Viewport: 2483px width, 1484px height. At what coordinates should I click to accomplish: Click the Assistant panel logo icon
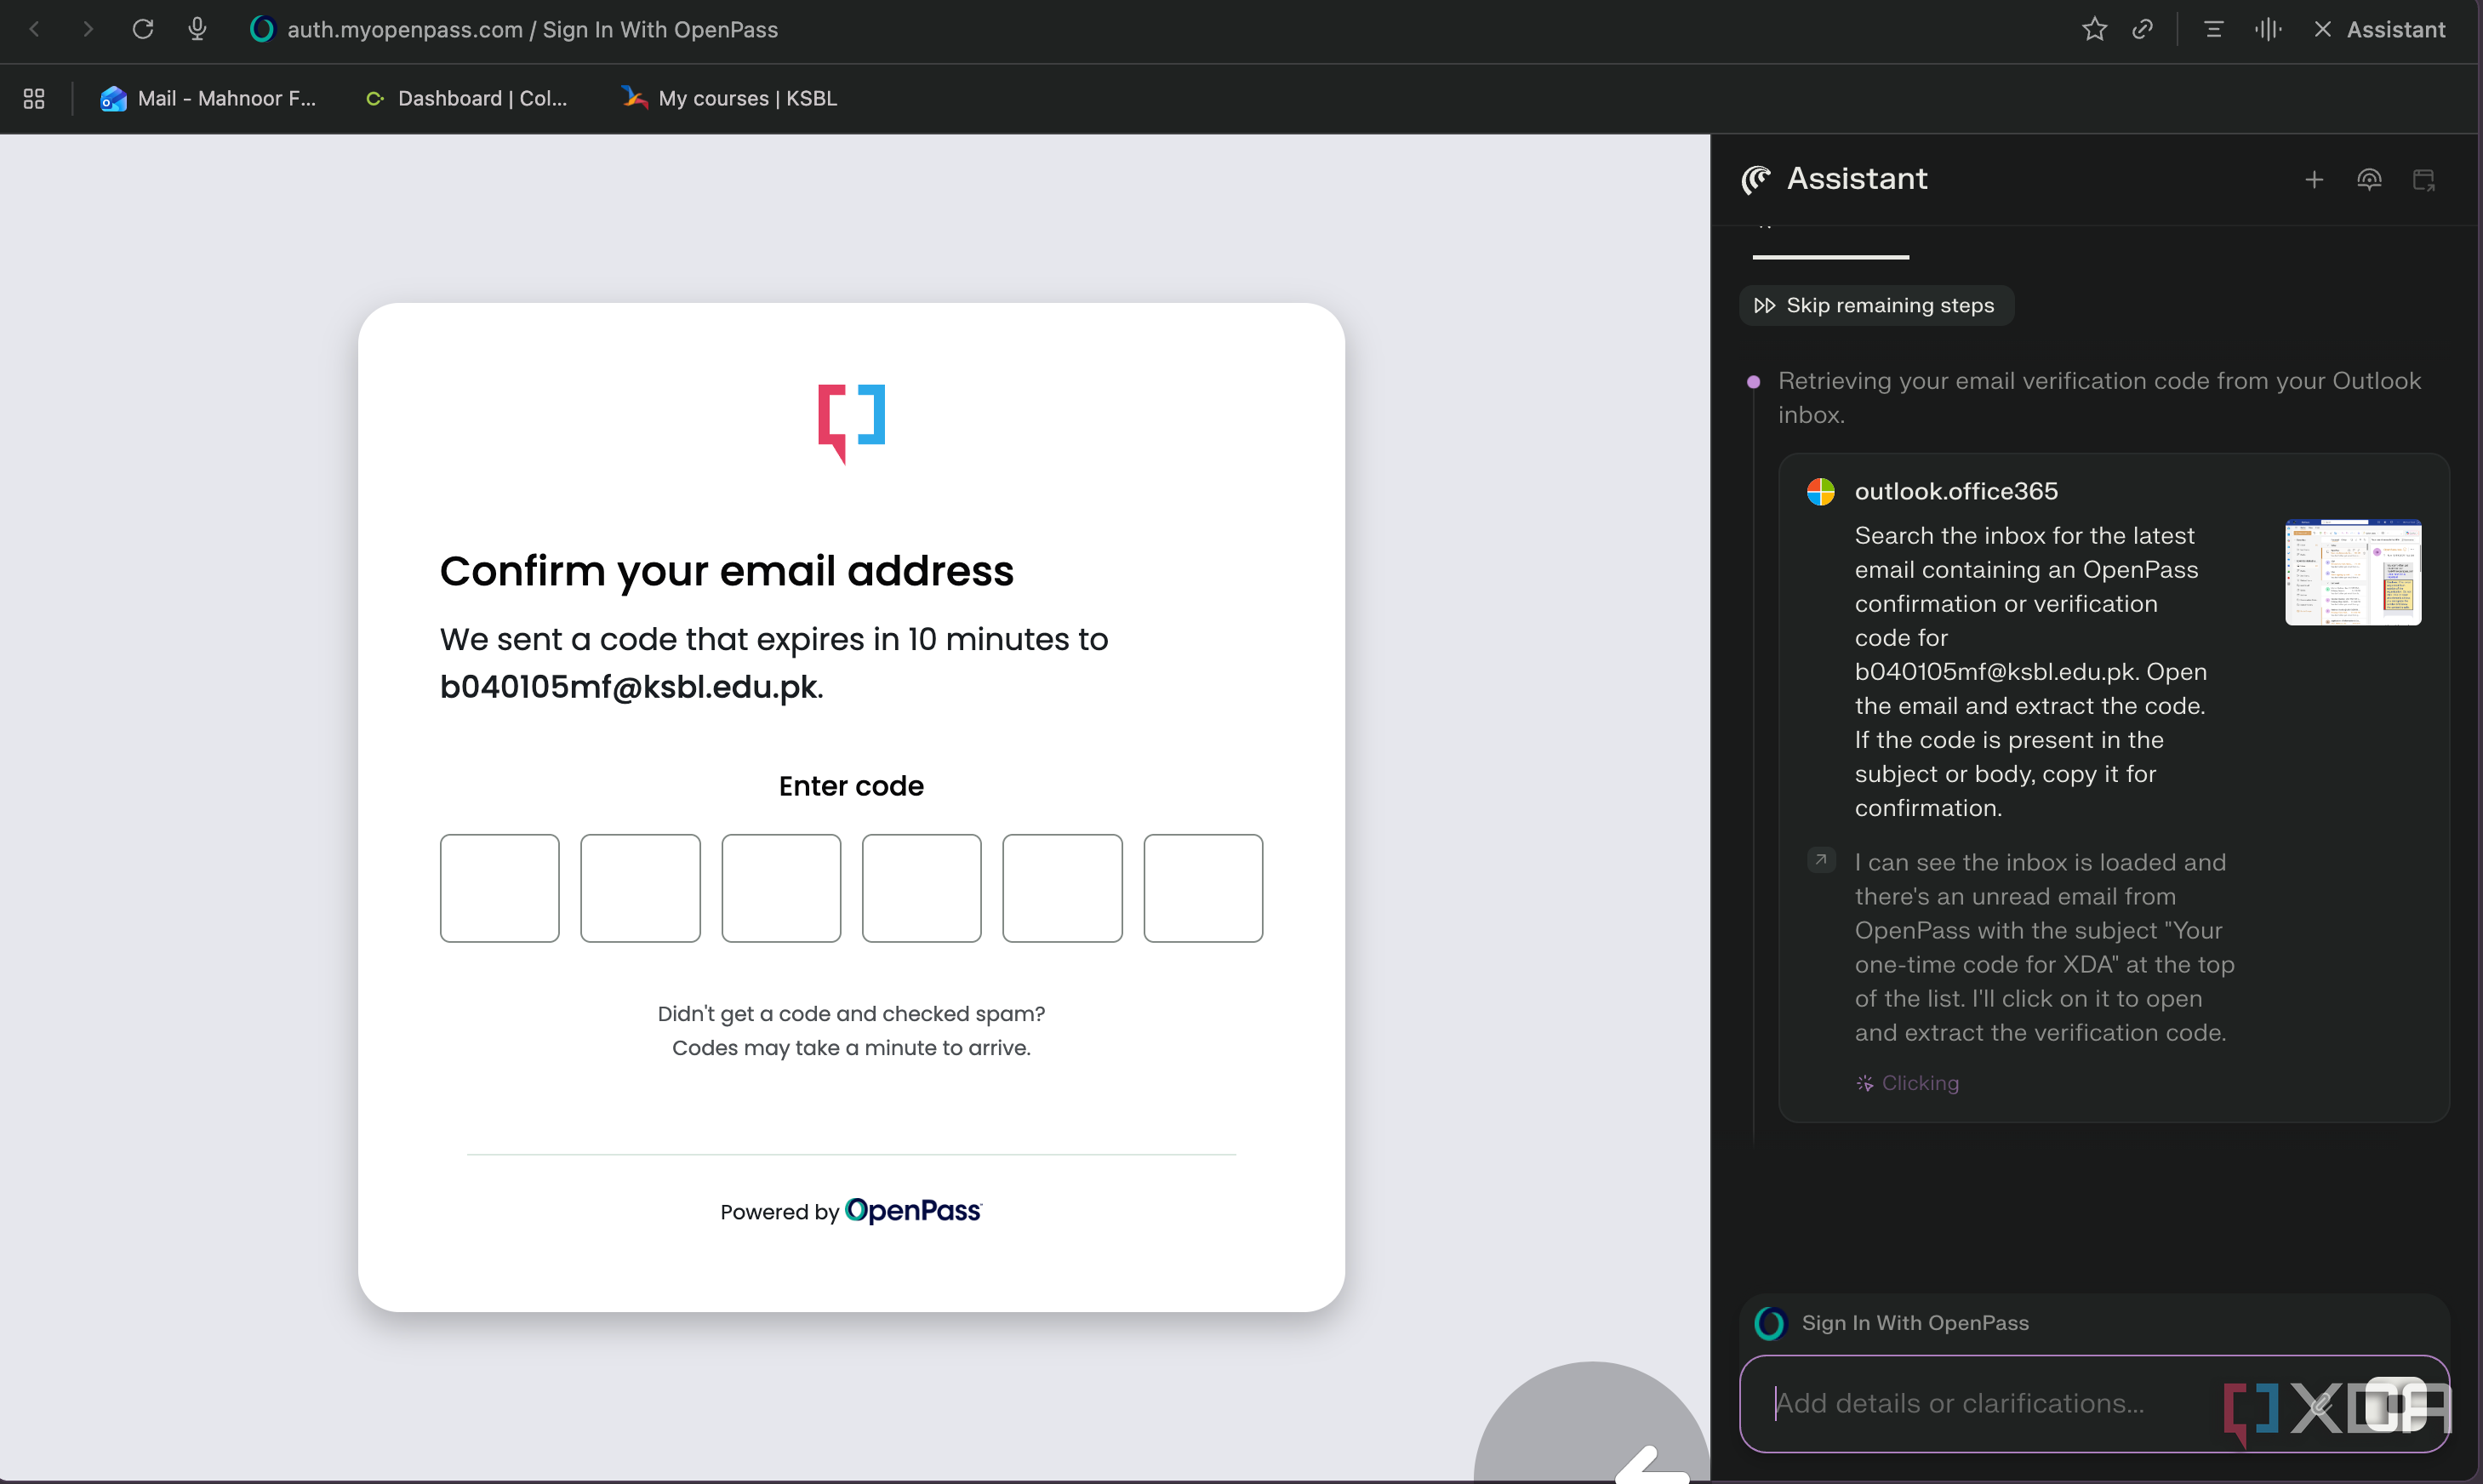1756,179
